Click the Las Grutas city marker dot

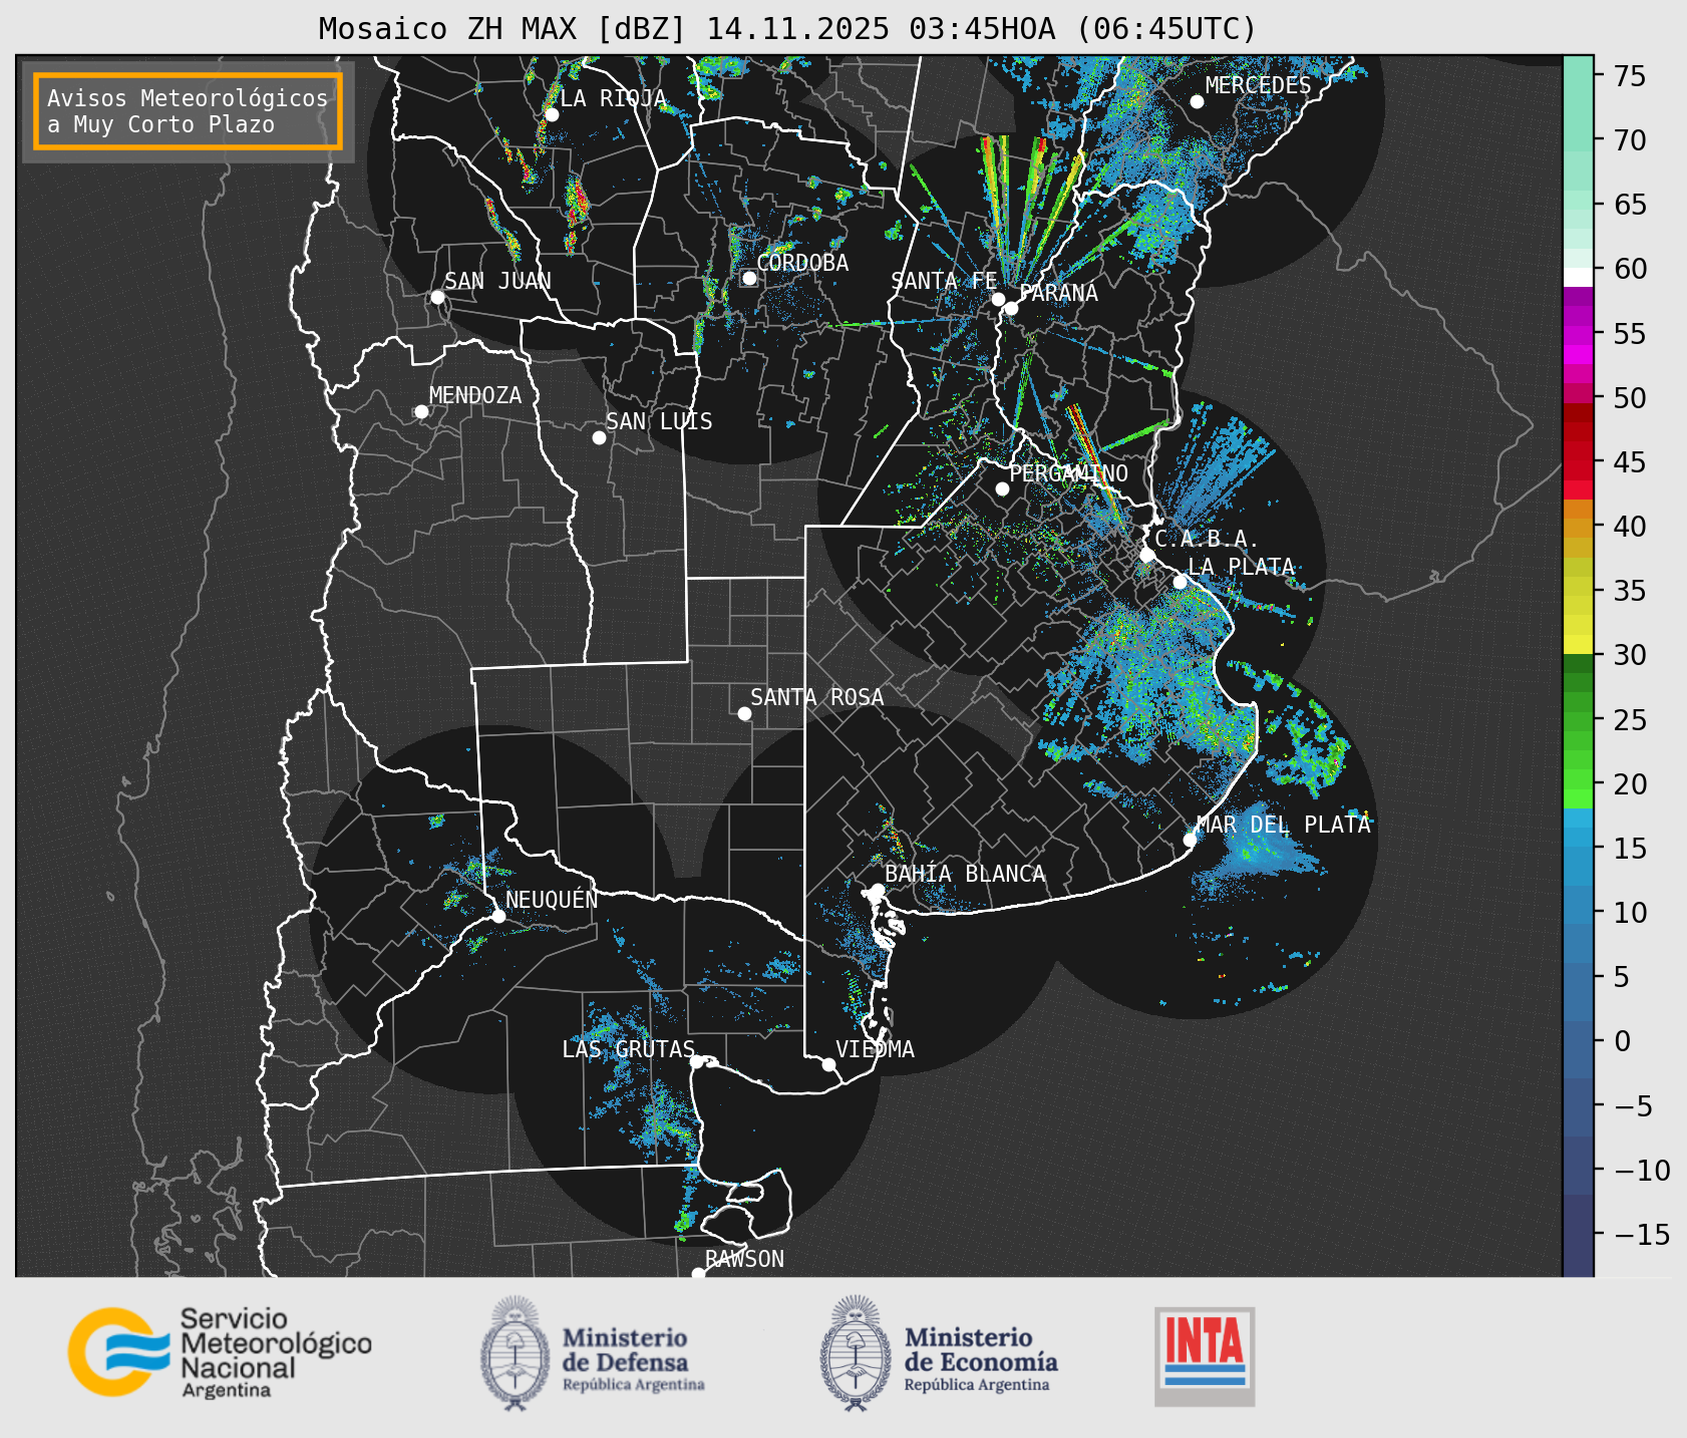[x=697, y=1061]
